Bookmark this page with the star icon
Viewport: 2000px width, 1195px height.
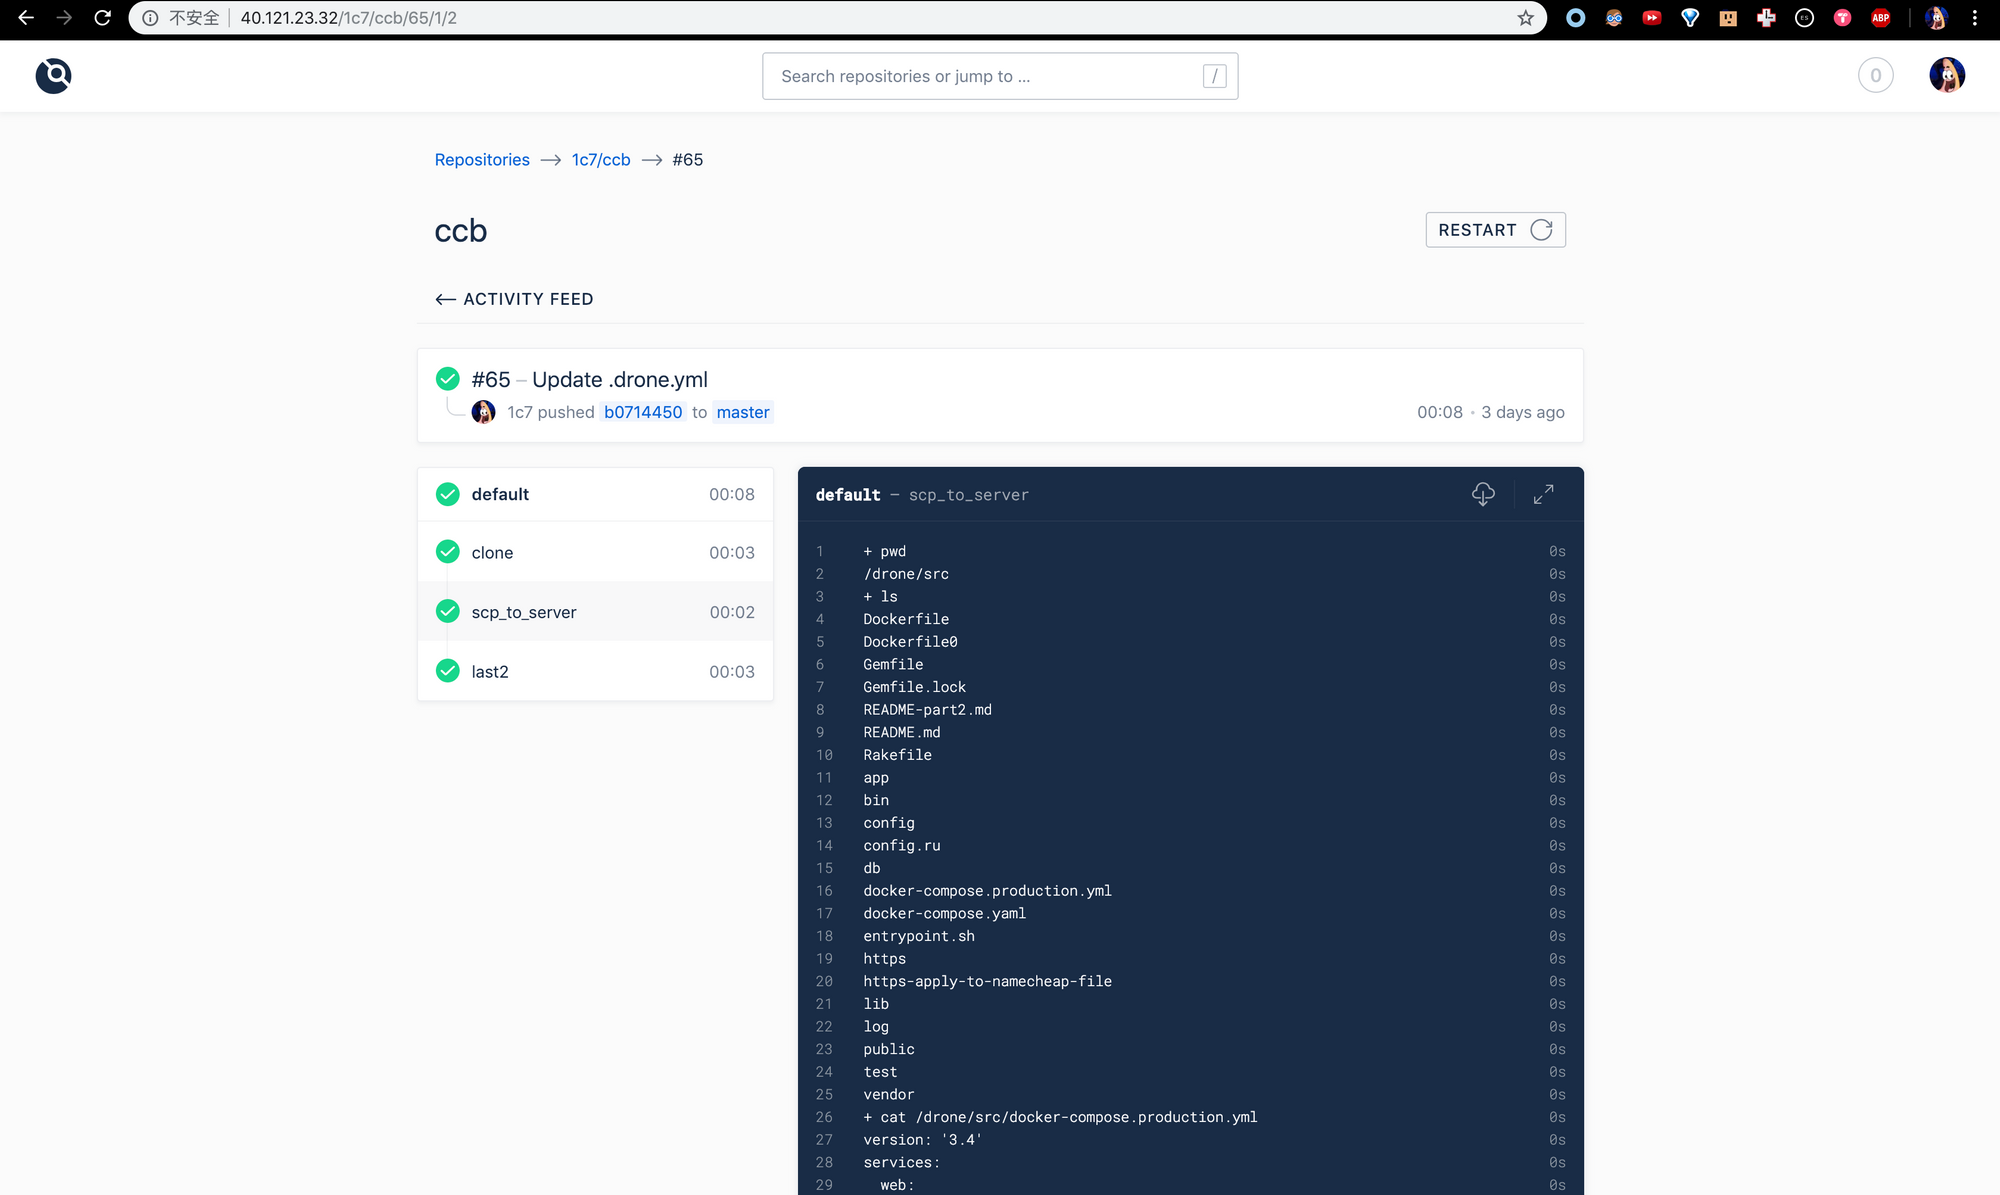(x=1525, y=18)
